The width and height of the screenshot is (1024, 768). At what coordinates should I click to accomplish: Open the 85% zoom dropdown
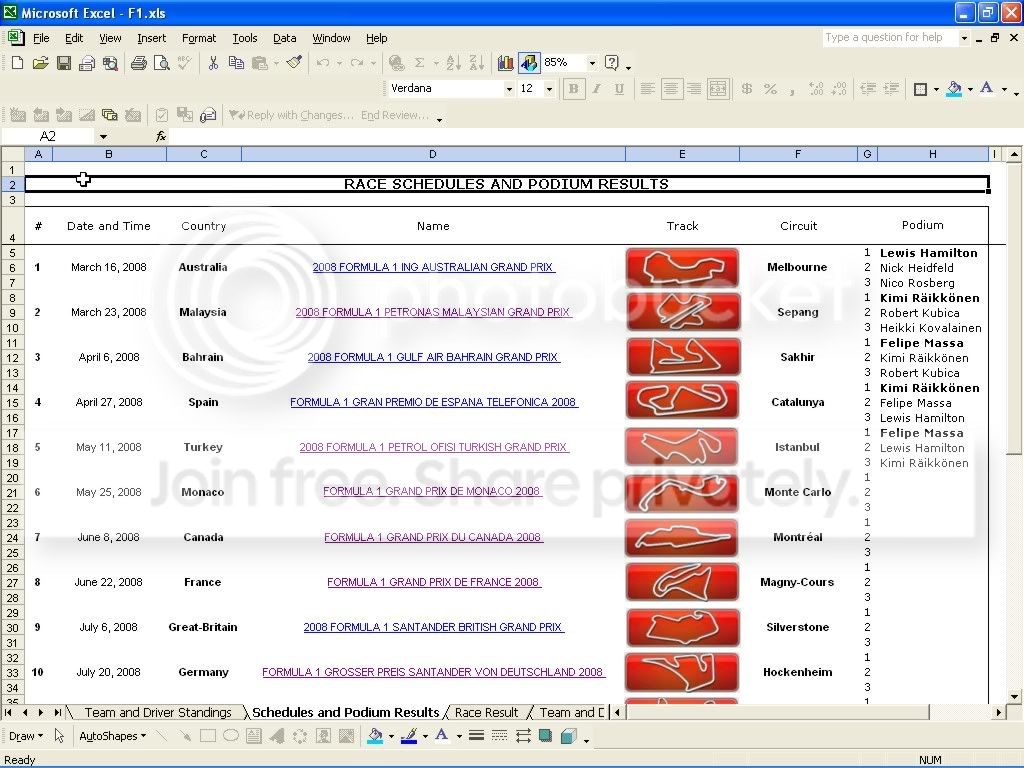click(592, 63)
